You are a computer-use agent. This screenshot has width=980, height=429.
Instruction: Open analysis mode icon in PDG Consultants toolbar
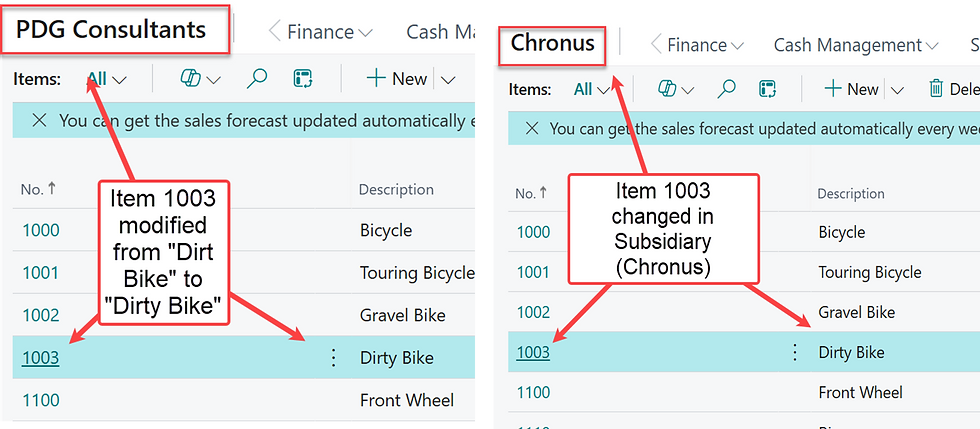[x=303, y=79]
